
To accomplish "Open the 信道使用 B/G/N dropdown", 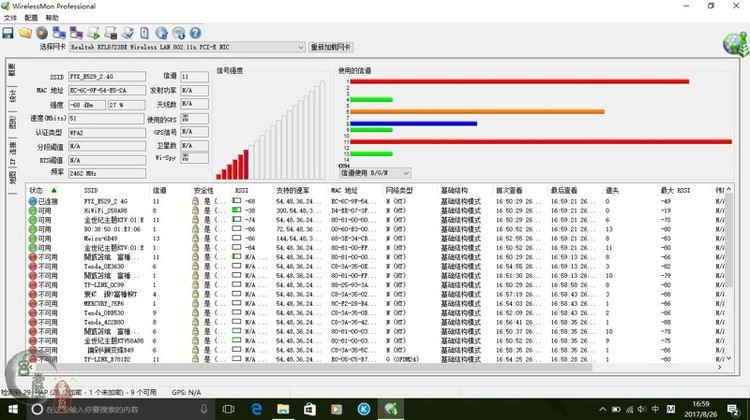I will tap(375, 173).
